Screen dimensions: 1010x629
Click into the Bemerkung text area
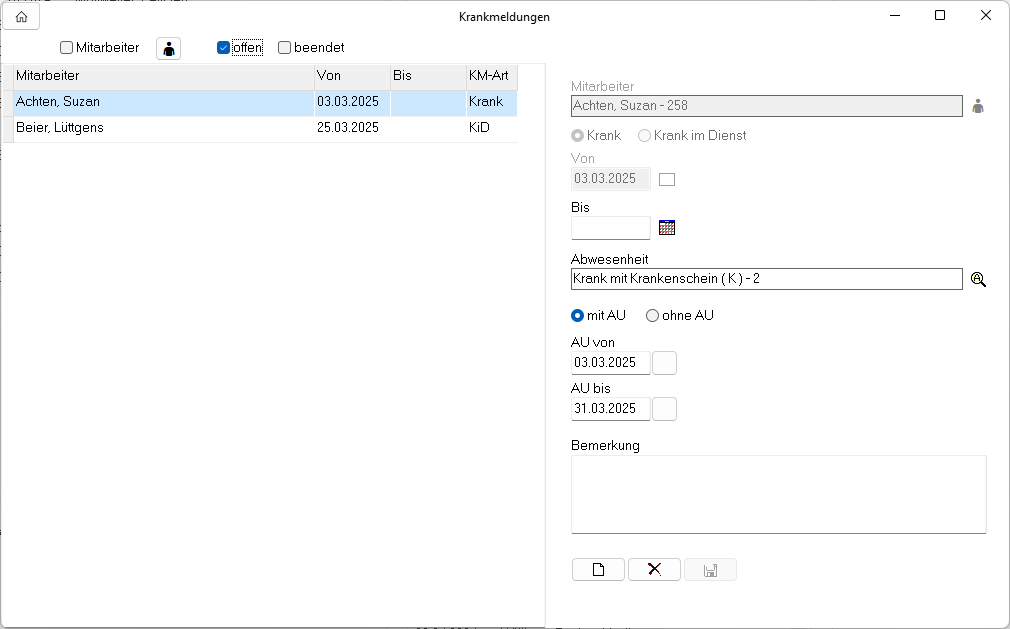(778, 494)
